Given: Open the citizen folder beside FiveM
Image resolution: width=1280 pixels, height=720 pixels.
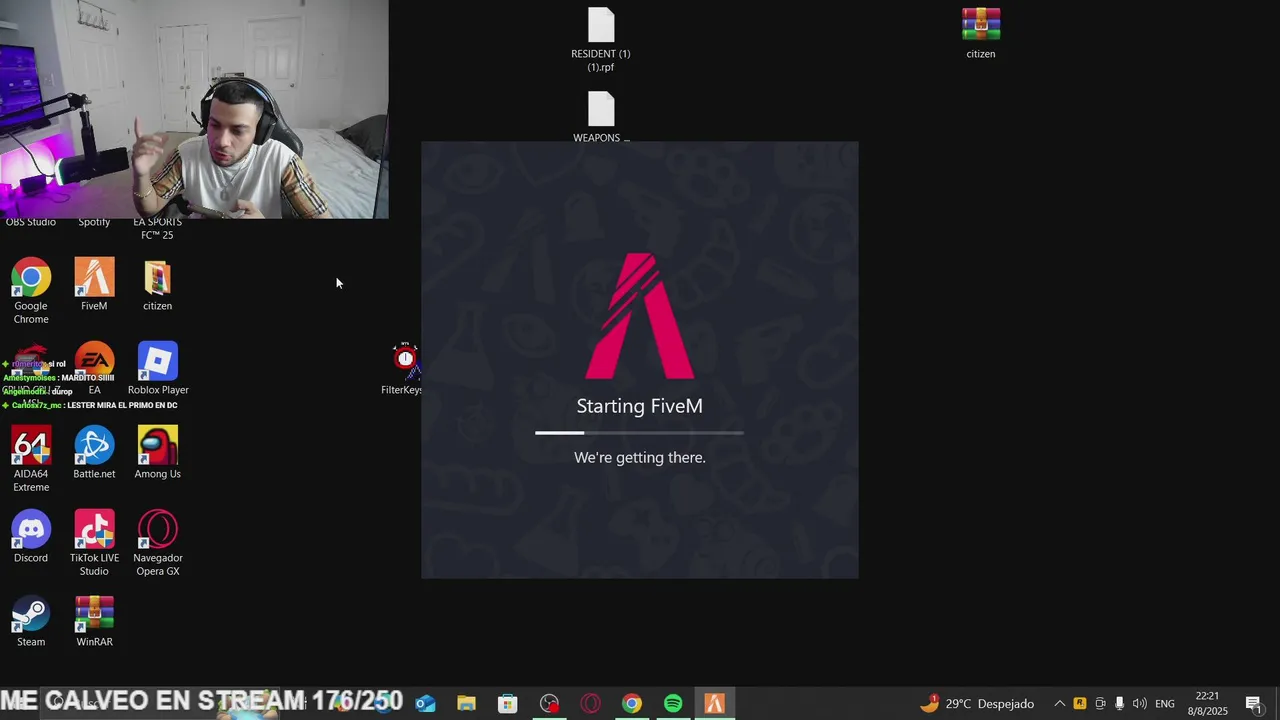Looking at the screenshot, I should (x=157, y=285).
